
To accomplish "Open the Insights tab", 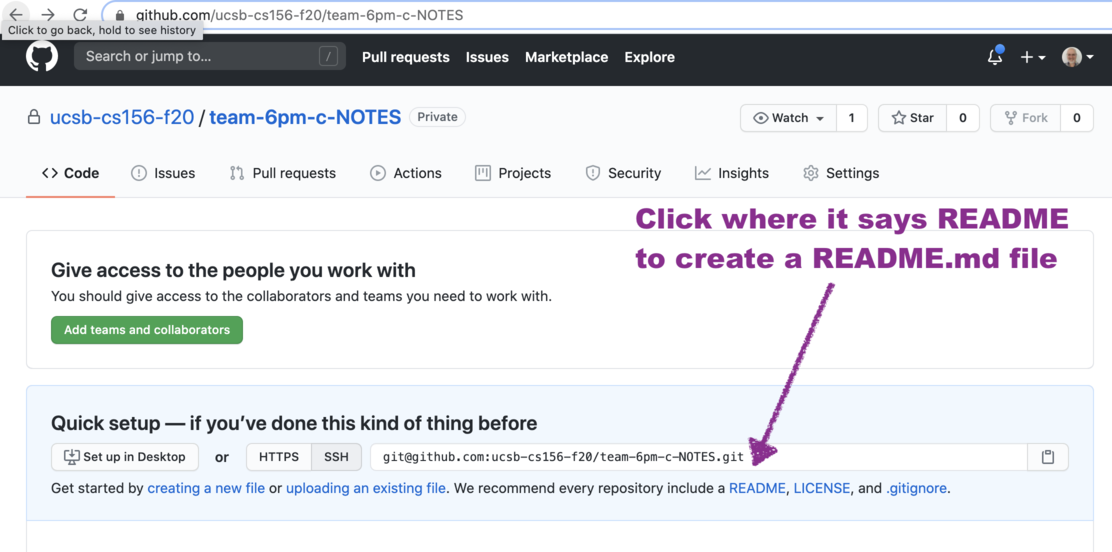I will (731, 173).
